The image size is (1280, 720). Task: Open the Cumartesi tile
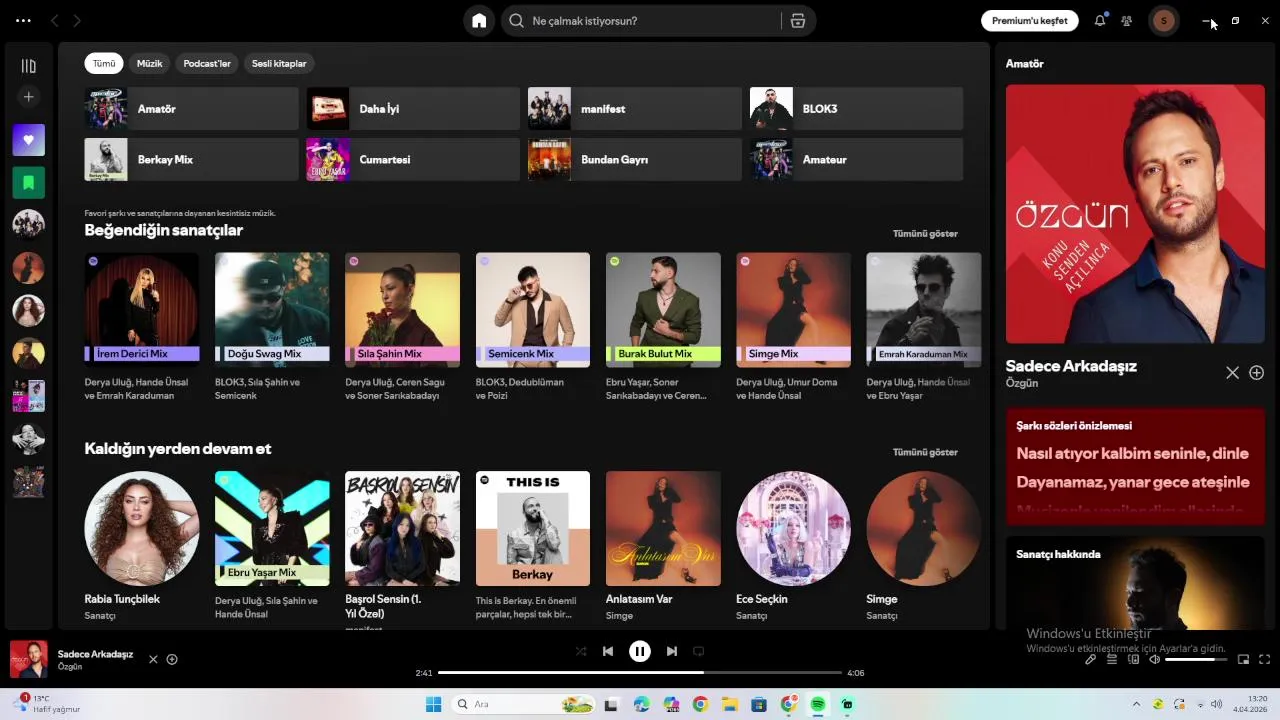413,159
